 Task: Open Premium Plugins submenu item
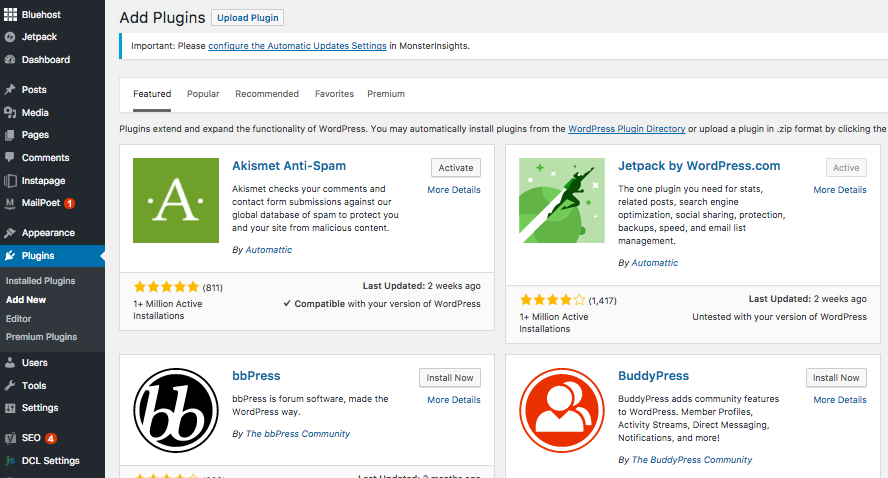[41, 337]
